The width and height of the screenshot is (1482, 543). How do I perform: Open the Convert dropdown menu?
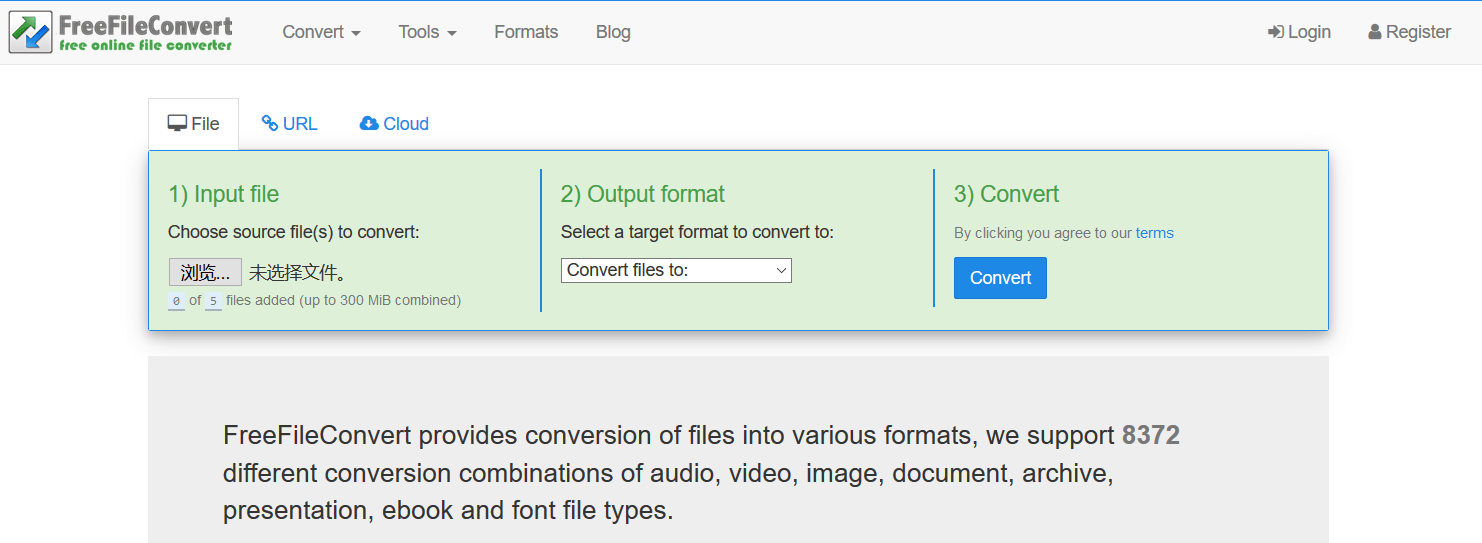[x=321, y=32]
